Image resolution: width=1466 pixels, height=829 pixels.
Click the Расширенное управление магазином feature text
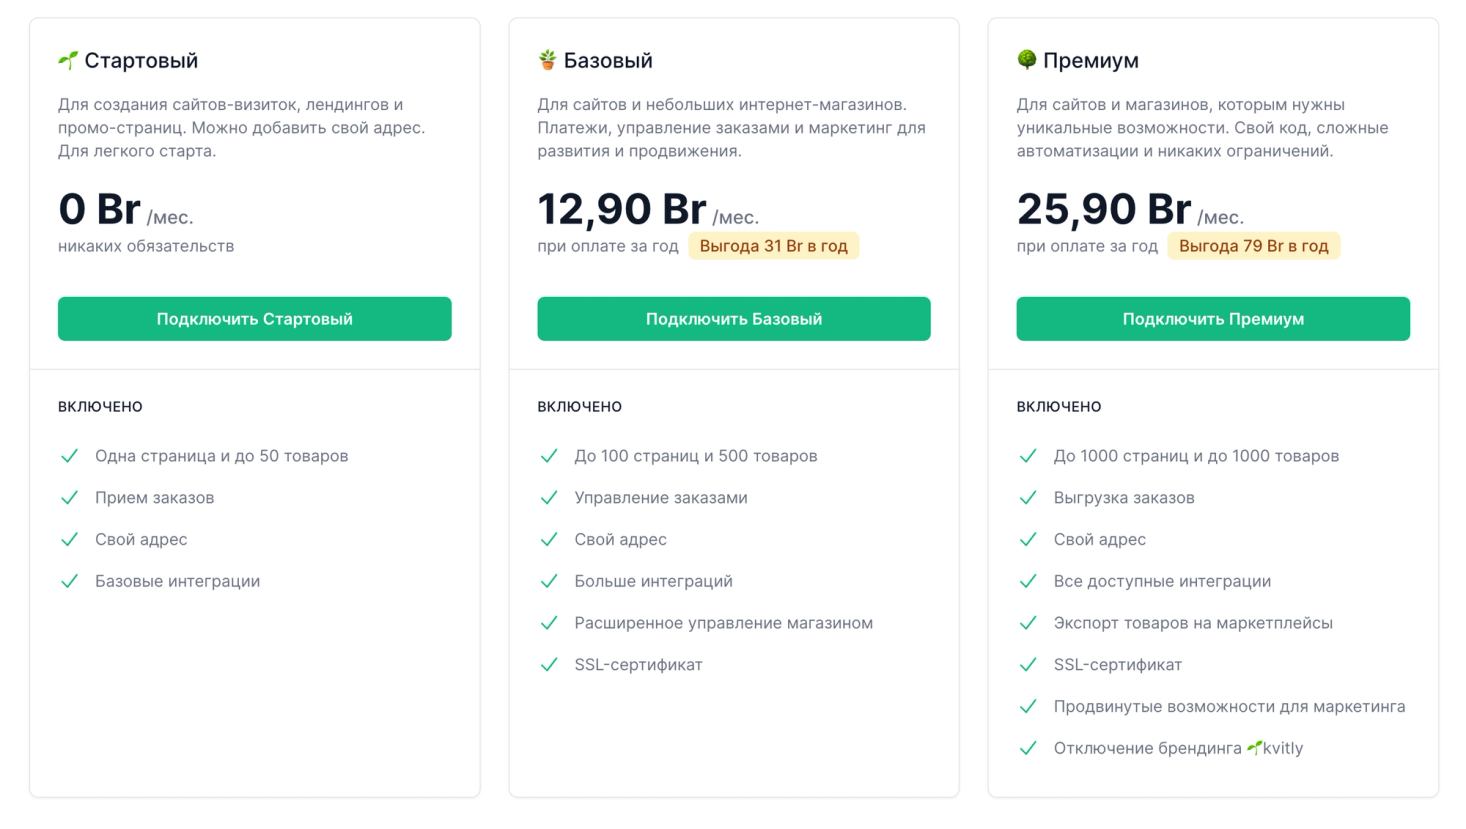coord(723,623)
